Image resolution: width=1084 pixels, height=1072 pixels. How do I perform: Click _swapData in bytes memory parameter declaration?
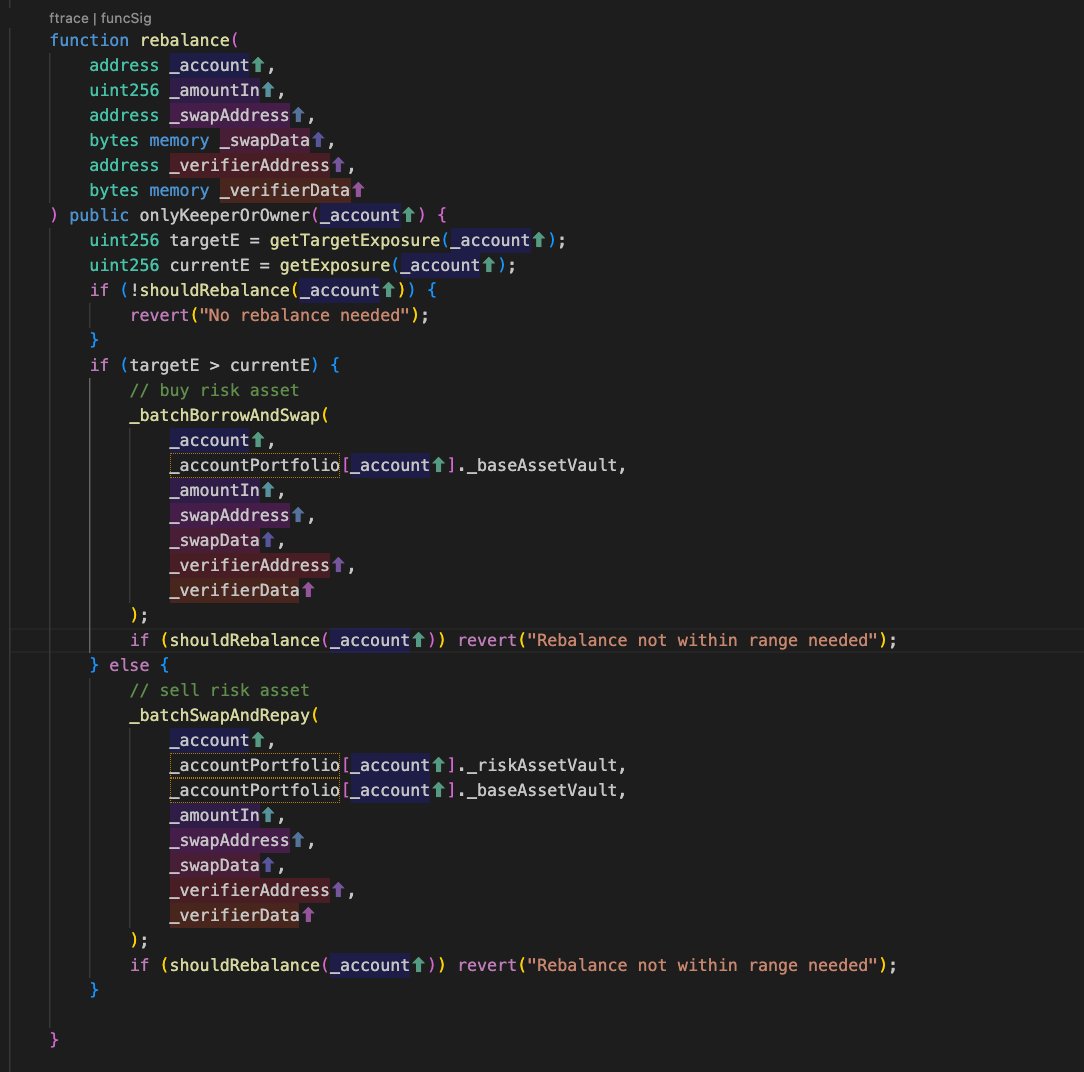pyautogui.click(x=265, y=140)
